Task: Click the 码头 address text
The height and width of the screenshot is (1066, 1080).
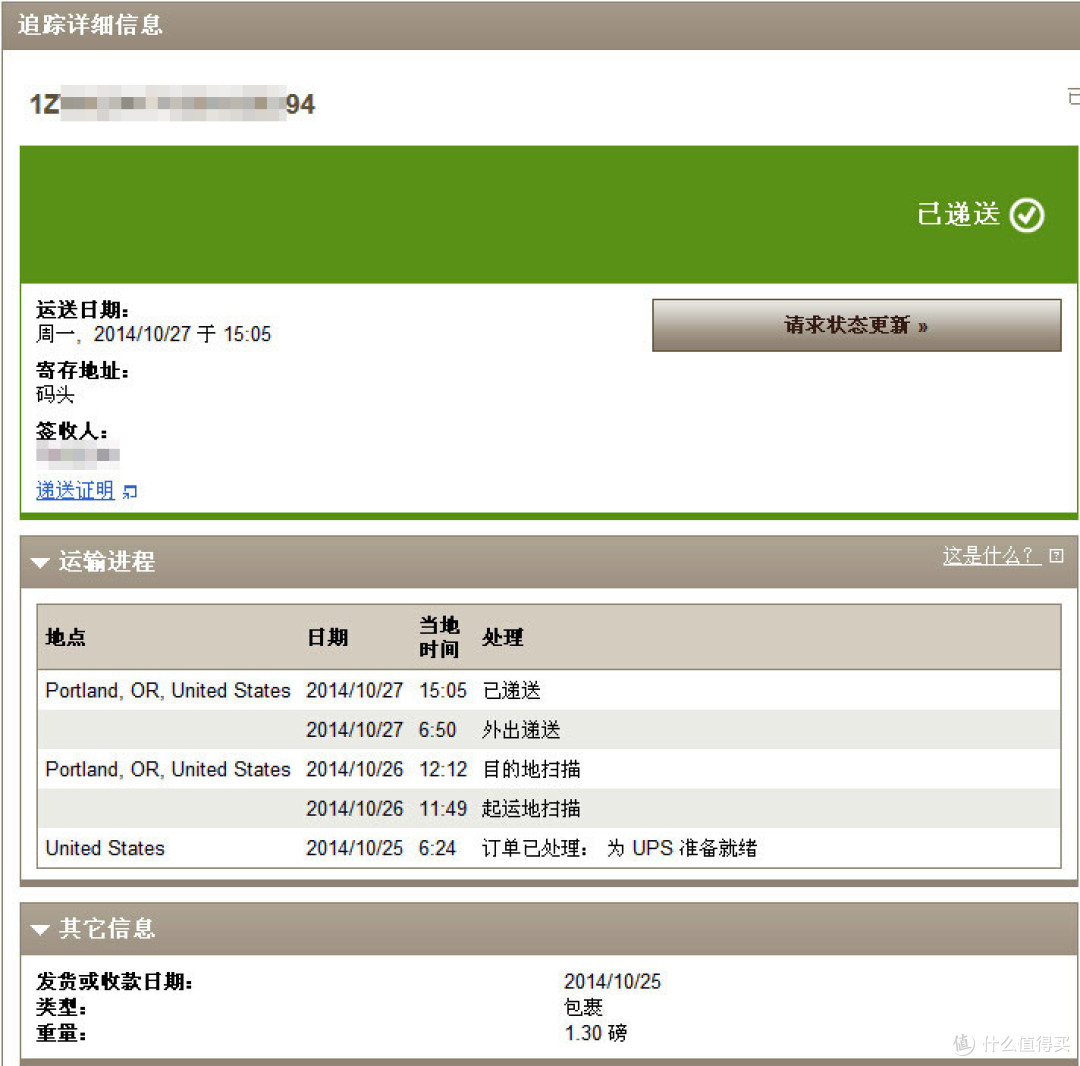Action: pos(55,394)
